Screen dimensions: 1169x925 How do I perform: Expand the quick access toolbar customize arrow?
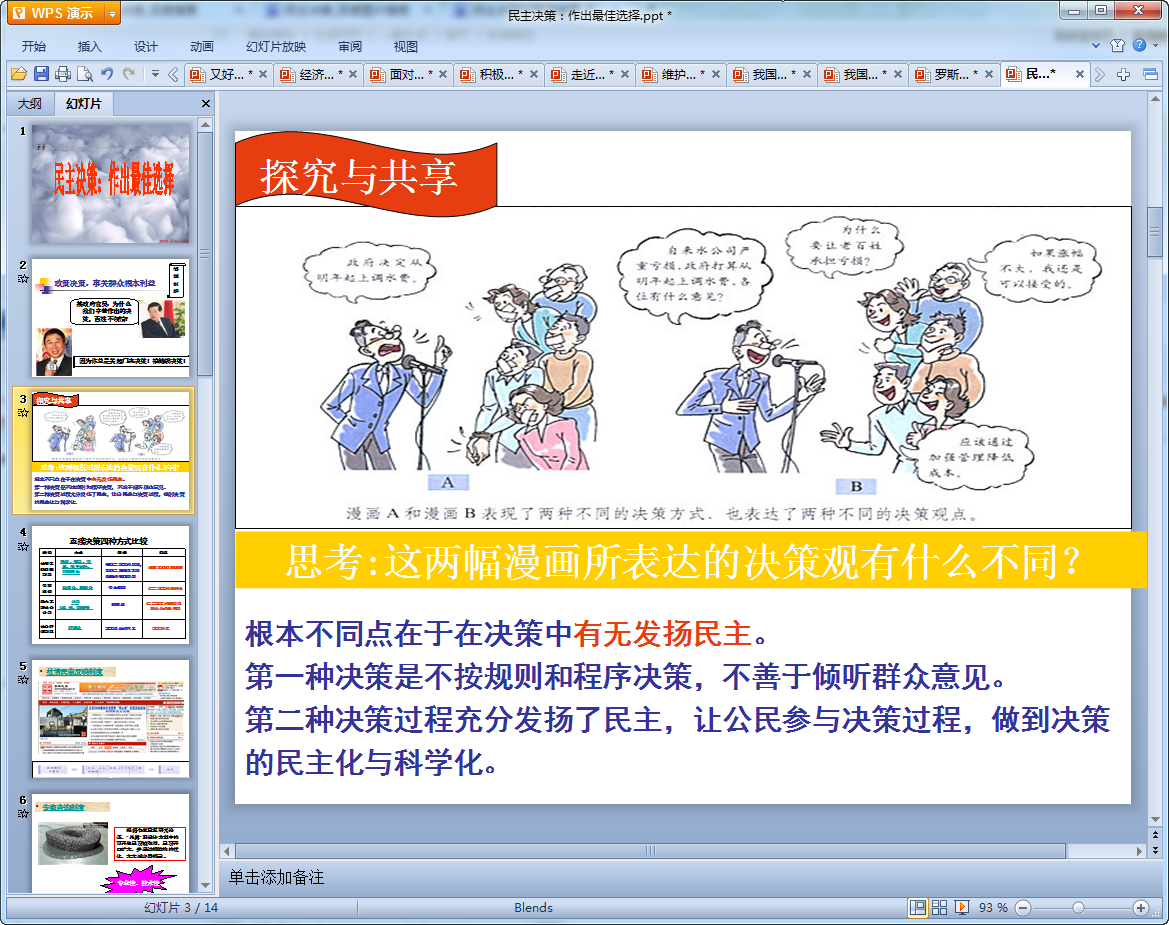click(155, 74)
